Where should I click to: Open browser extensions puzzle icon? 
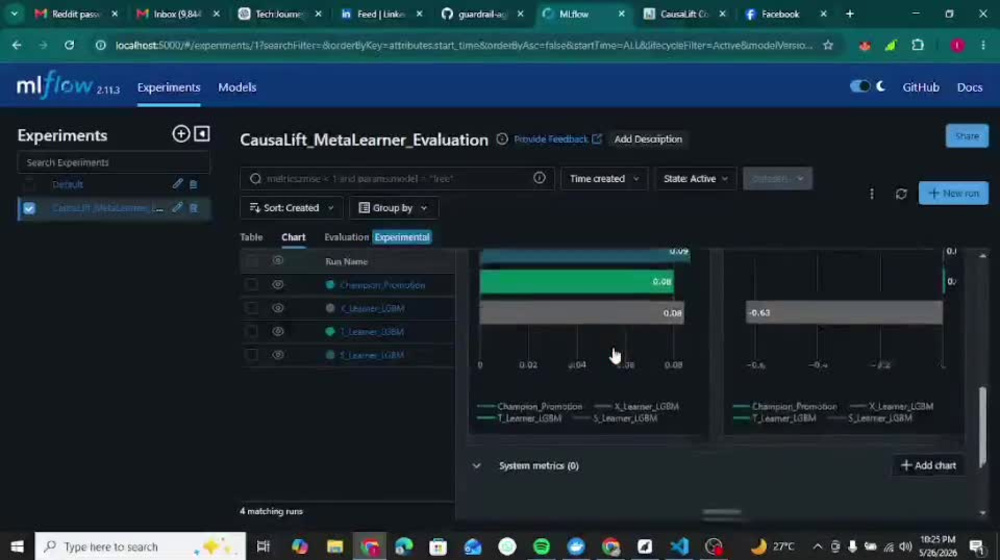(x=918, y=45)
